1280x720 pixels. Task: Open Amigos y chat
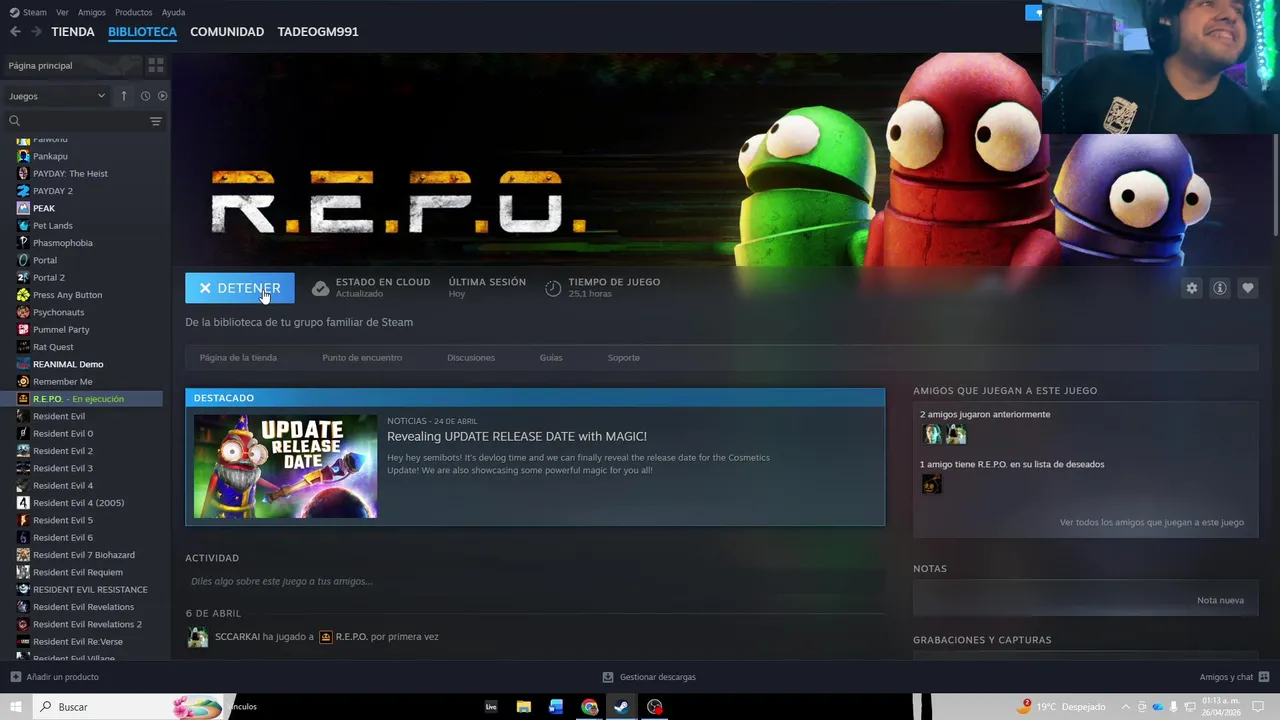[1232, 677]
